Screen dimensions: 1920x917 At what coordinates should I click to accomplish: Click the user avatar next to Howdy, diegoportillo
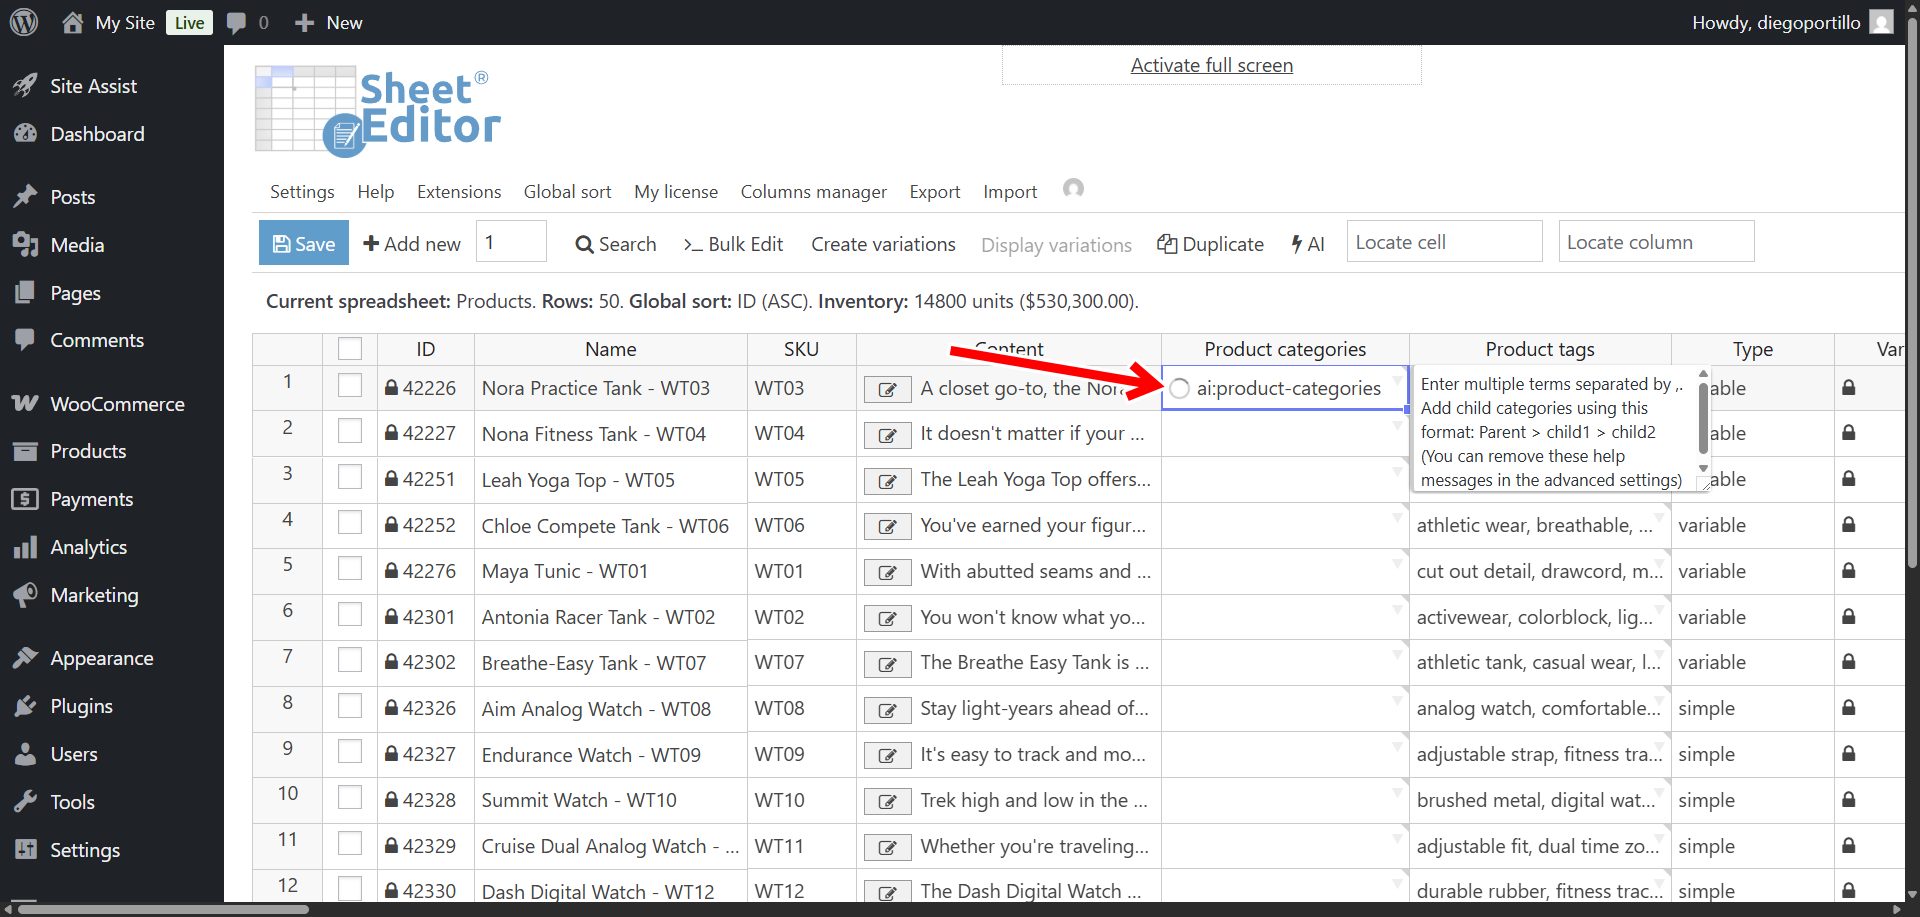(x=1881, y=22)
